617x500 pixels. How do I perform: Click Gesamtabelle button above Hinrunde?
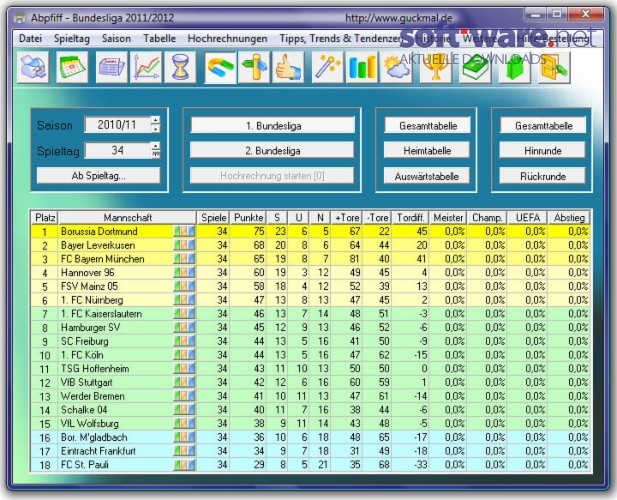click(x=543, y=125)
